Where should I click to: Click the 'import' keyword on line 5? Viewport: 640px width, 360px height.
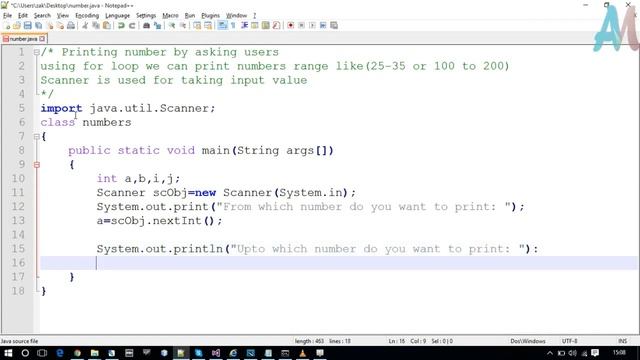click(x=61, y=109)
